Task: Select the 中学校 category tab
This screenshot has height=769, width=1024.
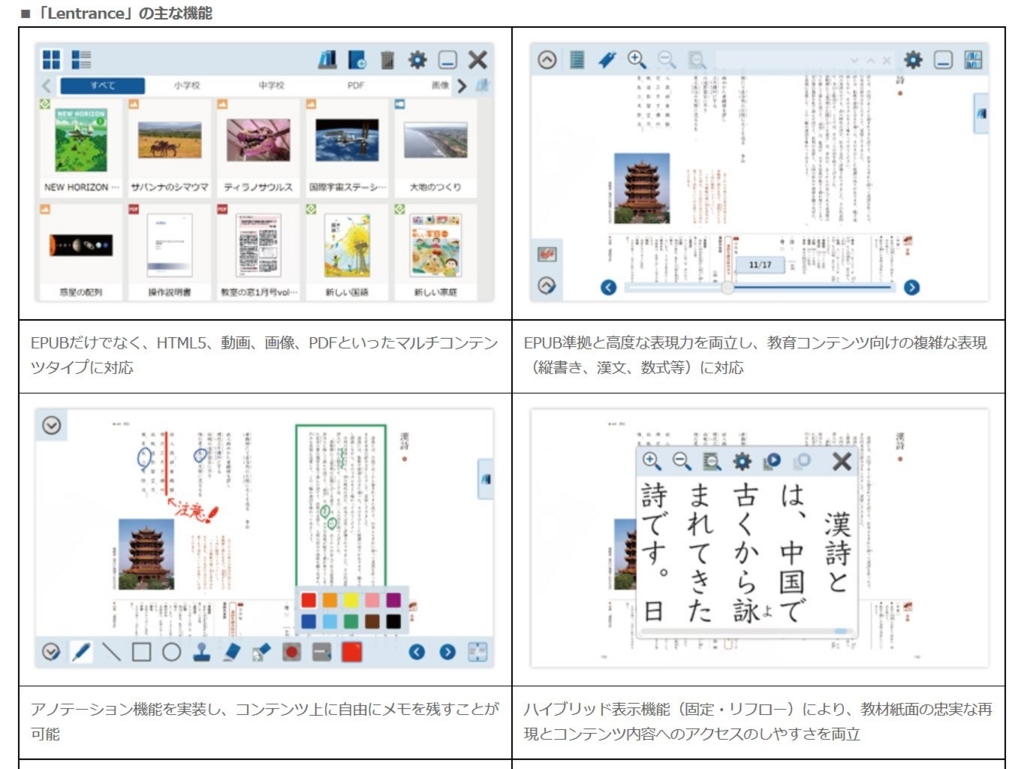Action: point(271,86)
